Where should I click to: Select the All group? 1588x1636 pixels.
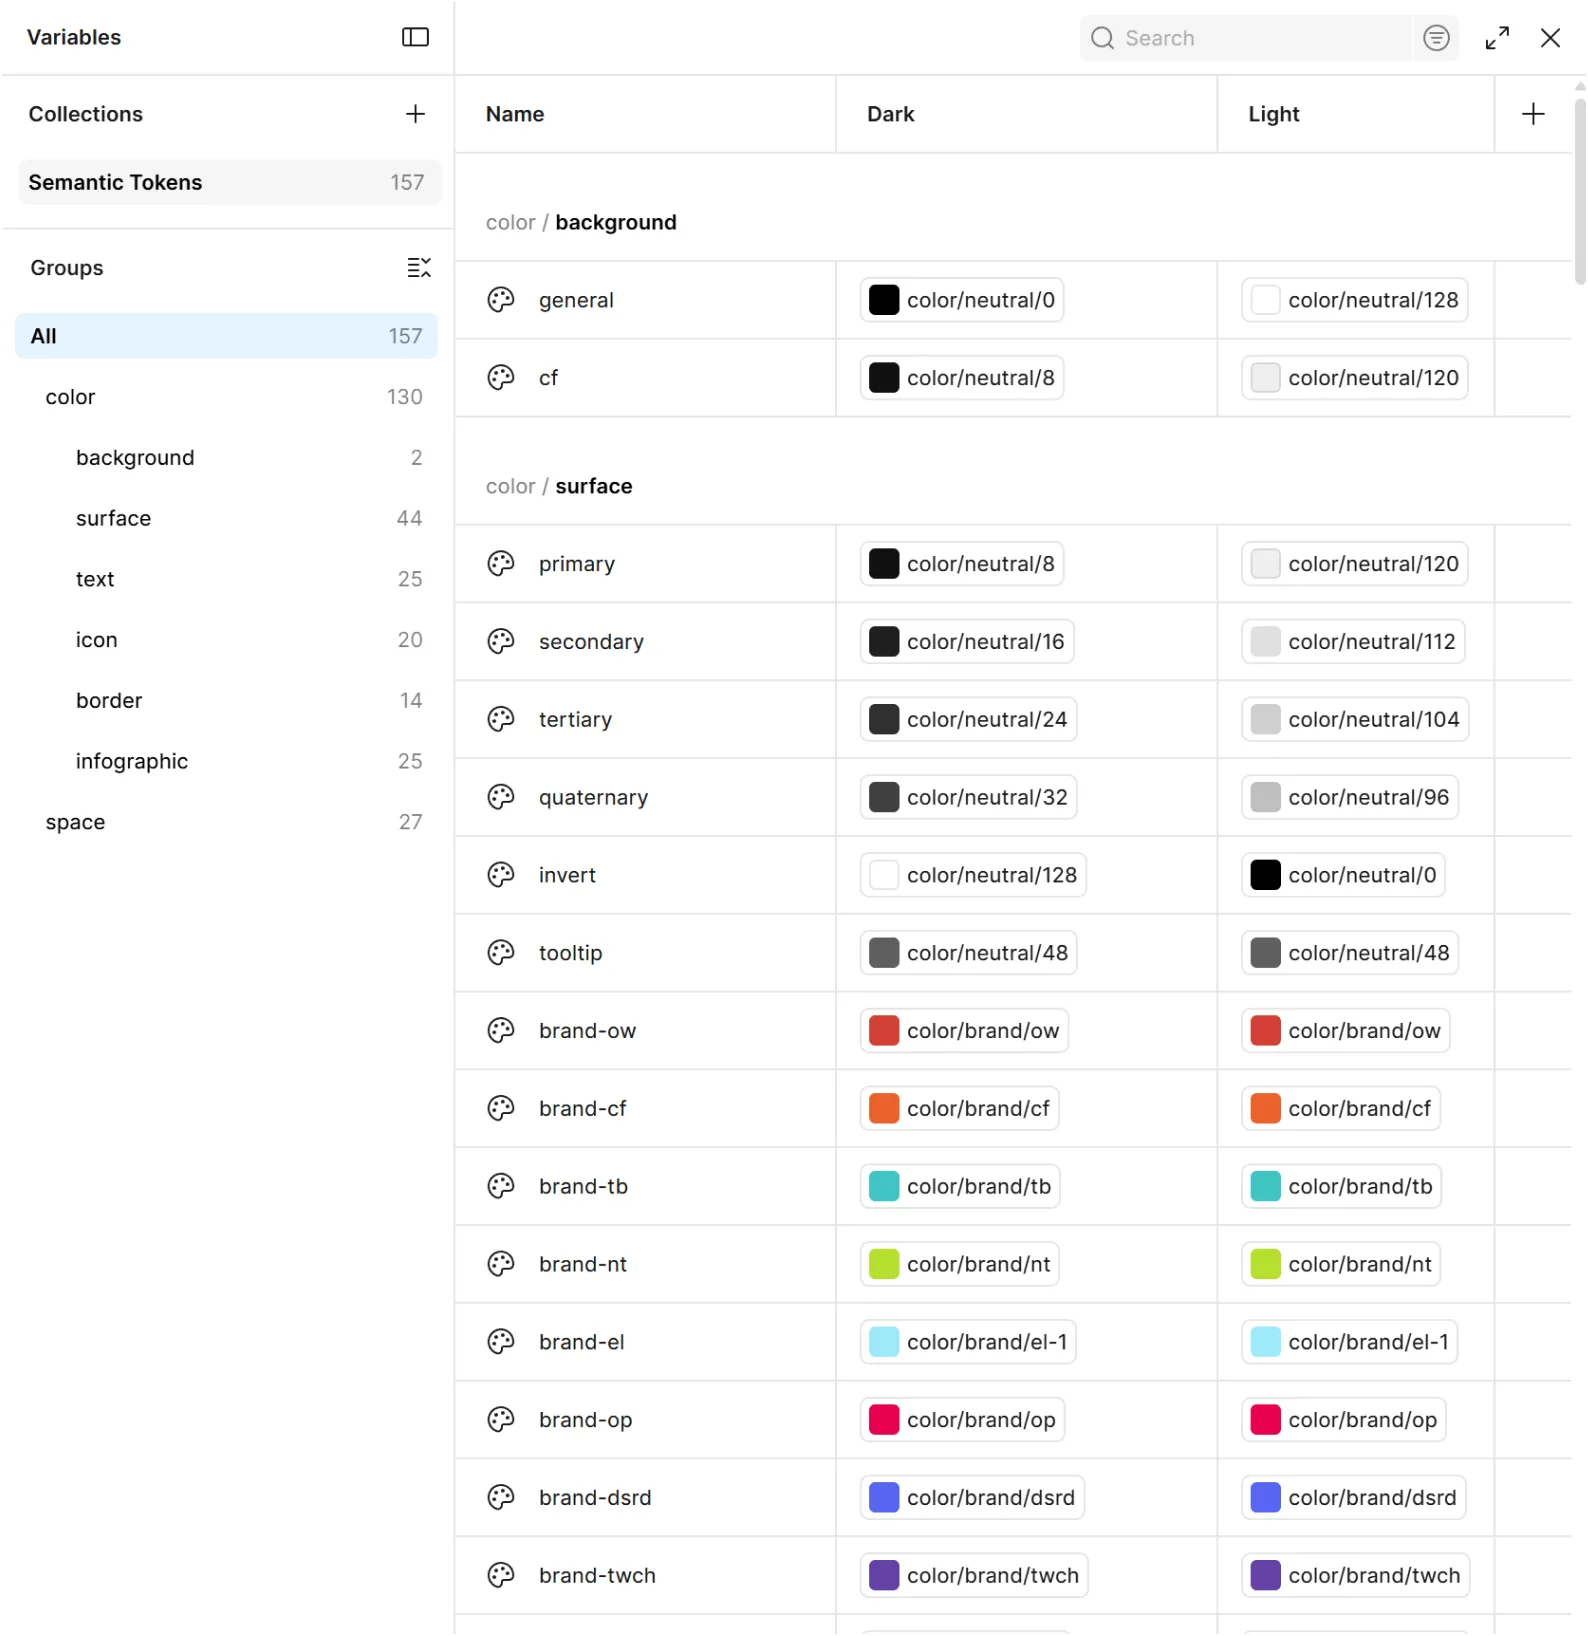(x=226, y=336)
